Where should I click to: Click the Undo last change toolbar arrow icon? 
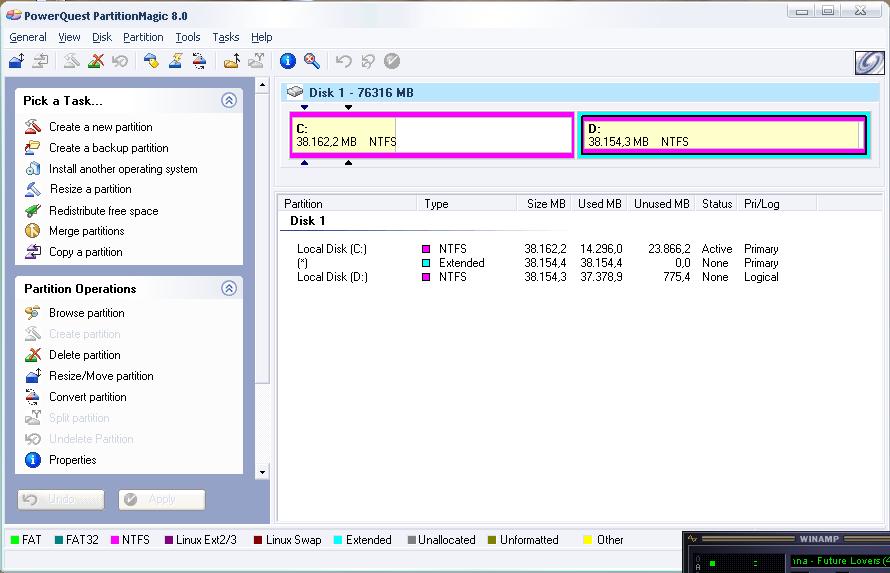(343, 61)
